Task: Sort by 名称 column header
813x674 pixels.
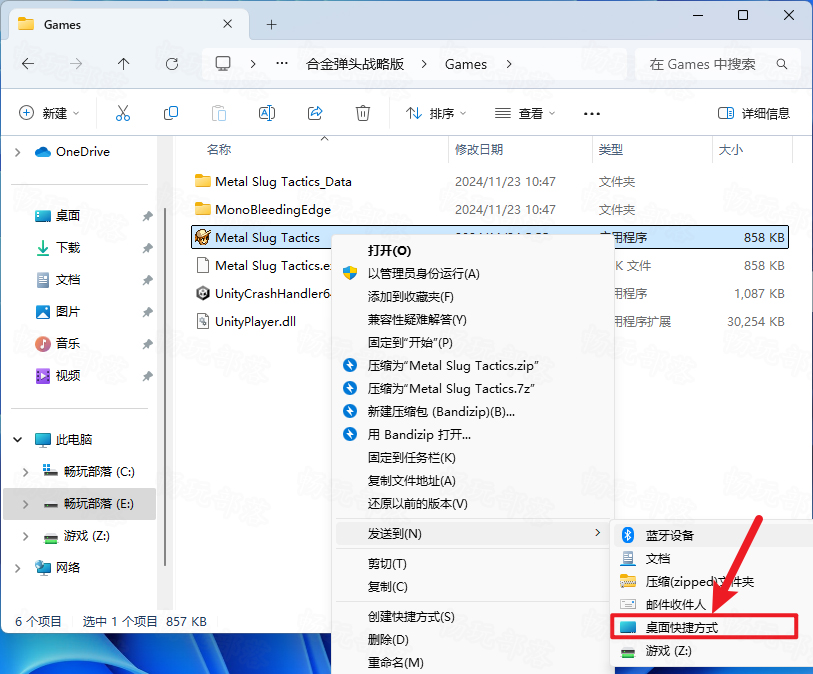Action: click(219, 150)
